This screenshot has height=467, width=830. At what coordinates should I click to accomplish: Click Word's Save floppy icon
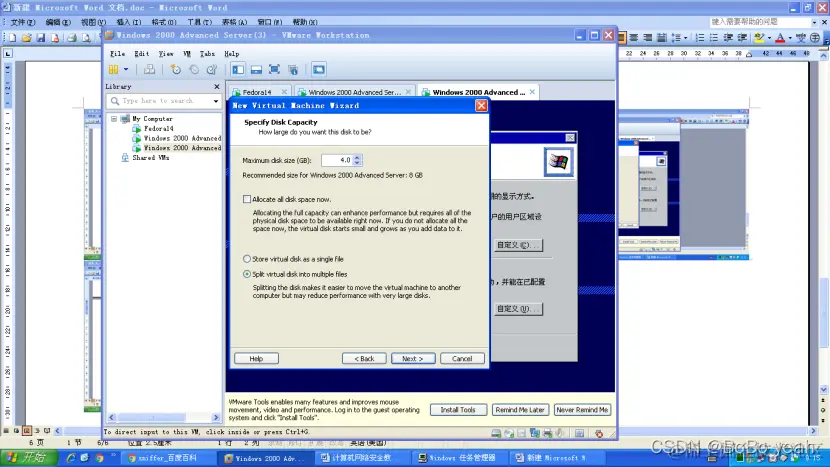click(41, 38)
